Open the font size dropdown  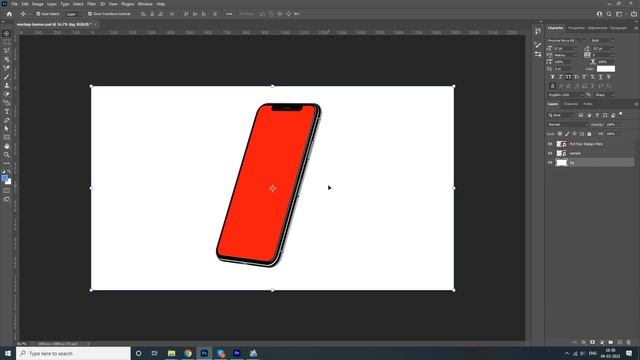[x=566, y=49]
